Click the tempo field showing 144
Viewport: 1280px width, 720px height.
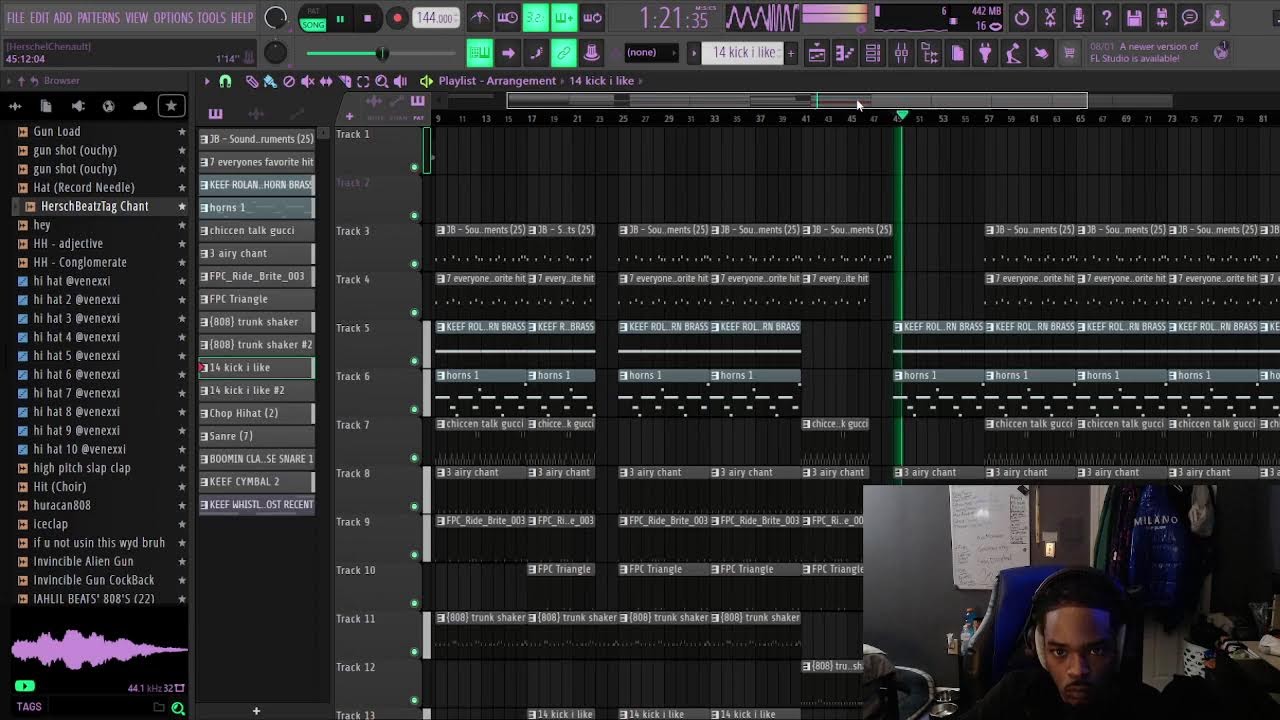coord(436,18)
